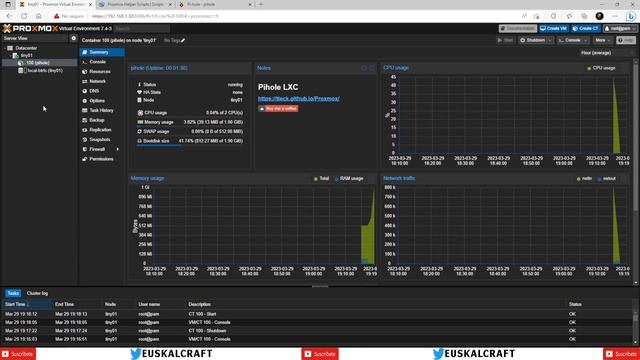Click the Create CT button
The width and height of the screenshot is (640, 360).
585,29
